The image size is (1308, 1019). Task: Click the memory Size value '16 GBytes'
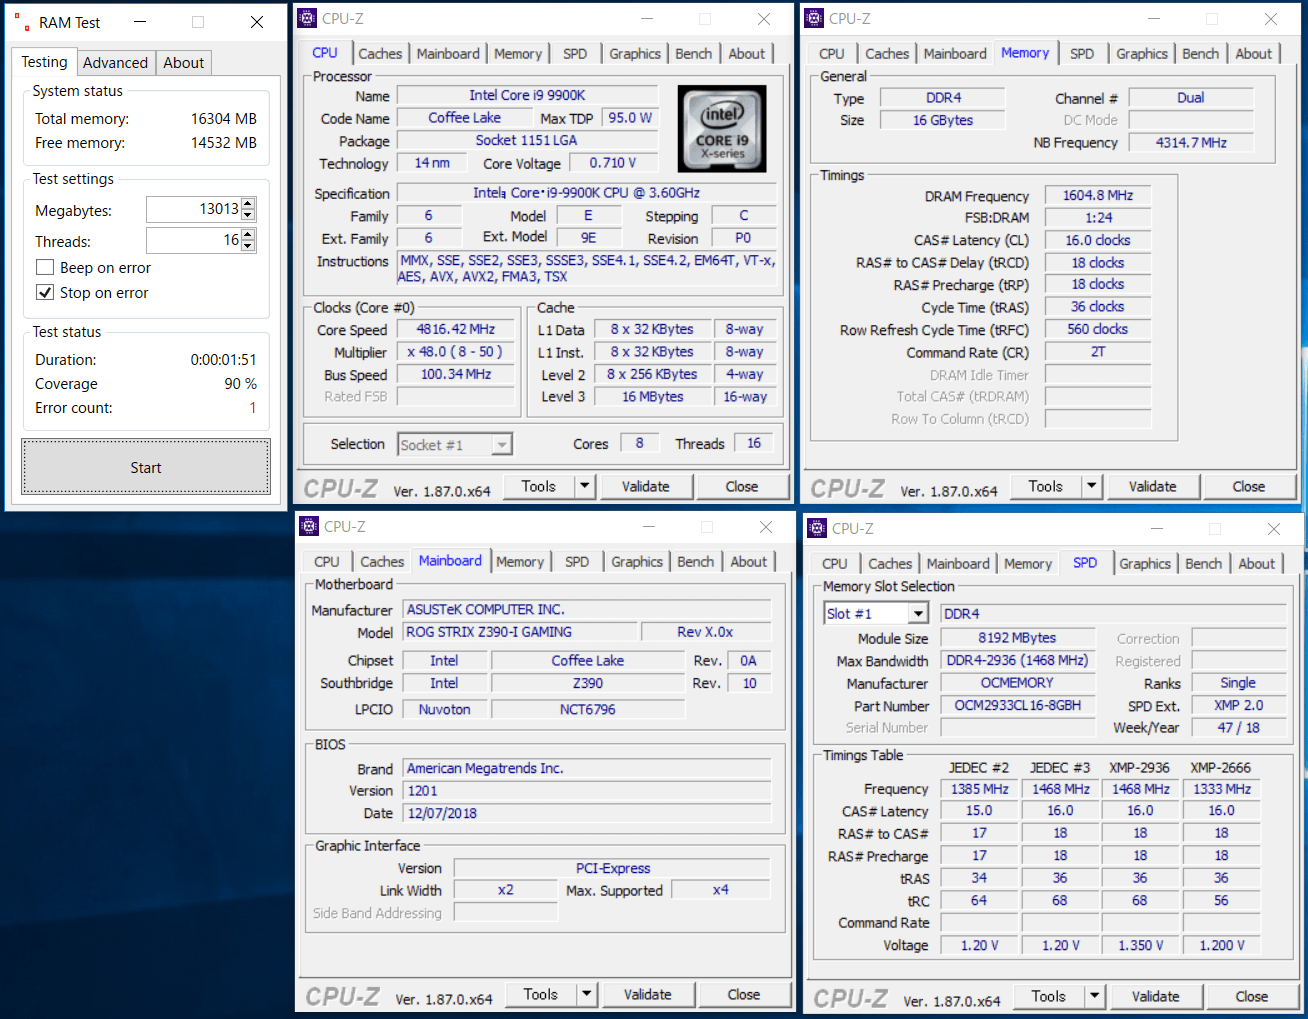943,120
